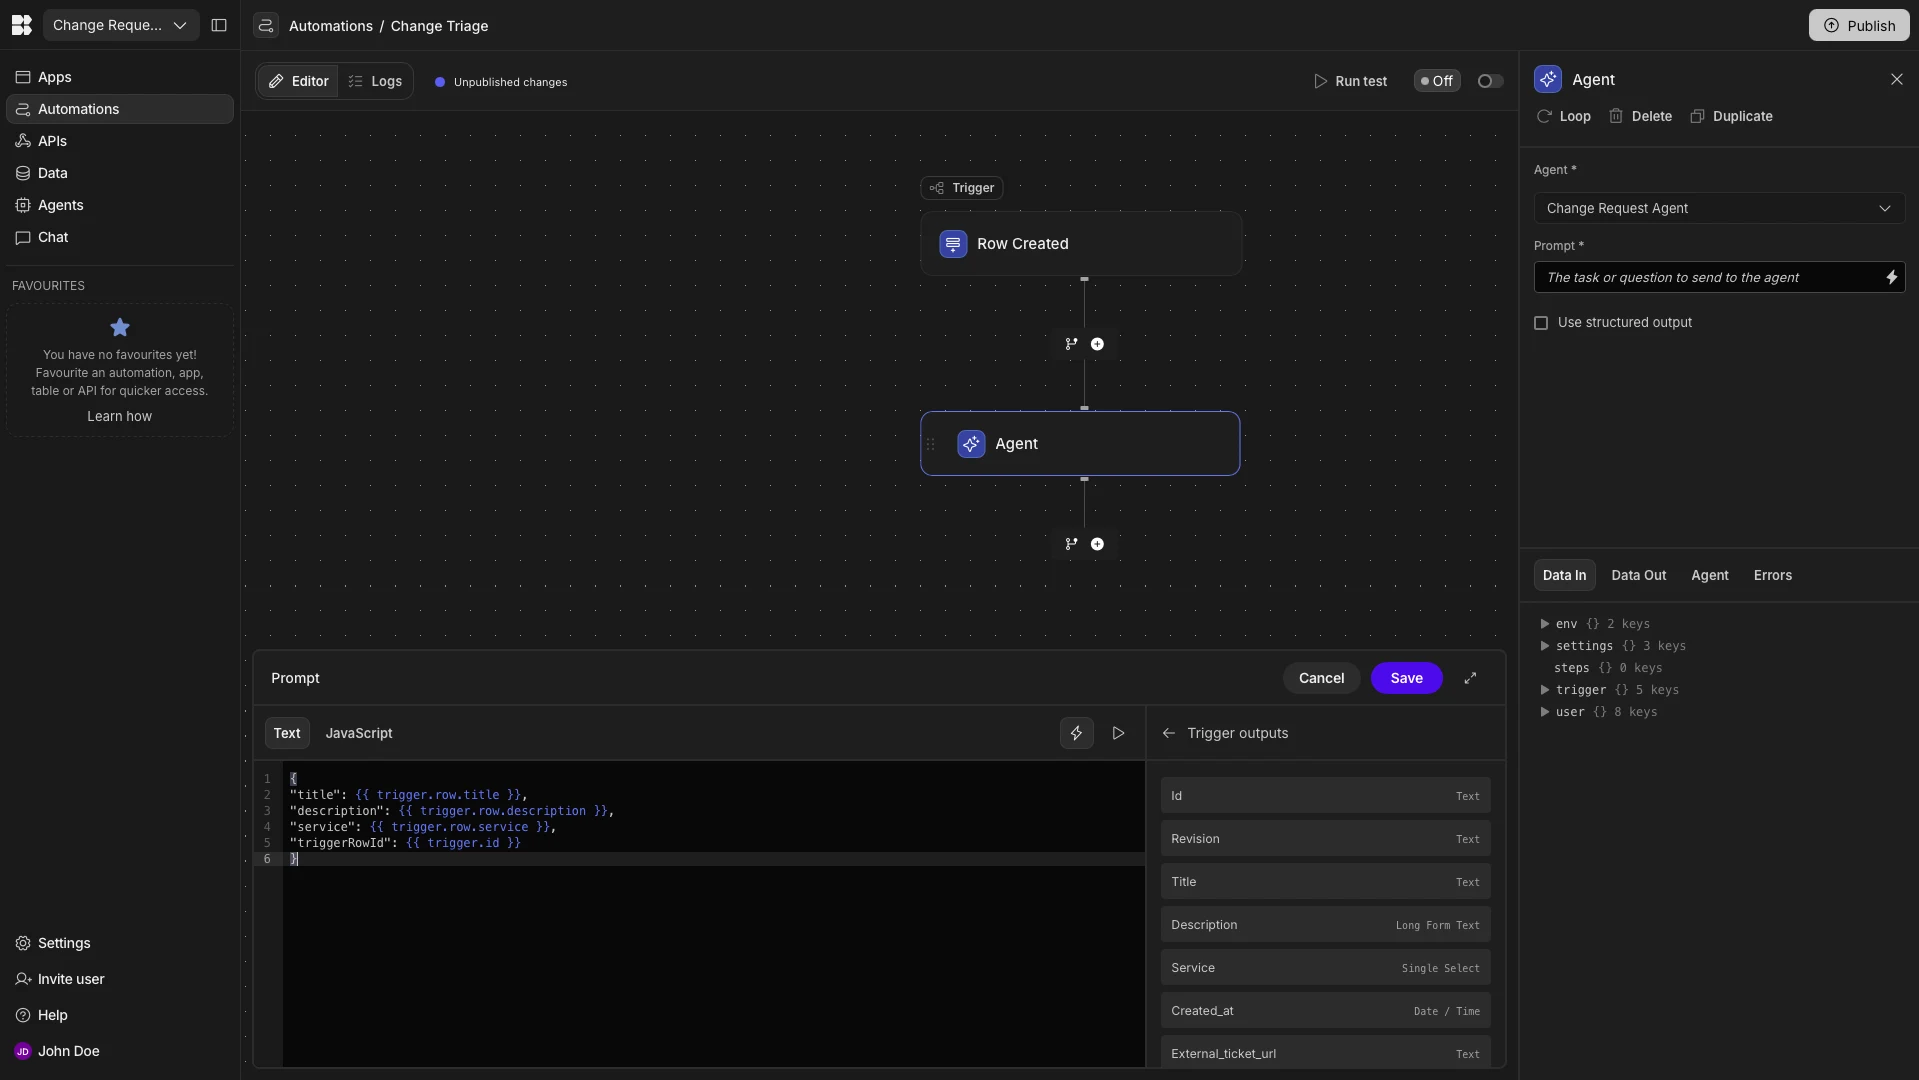Select the Text mode tab
Screen dimensions: 1919x1080
point(287,733)
